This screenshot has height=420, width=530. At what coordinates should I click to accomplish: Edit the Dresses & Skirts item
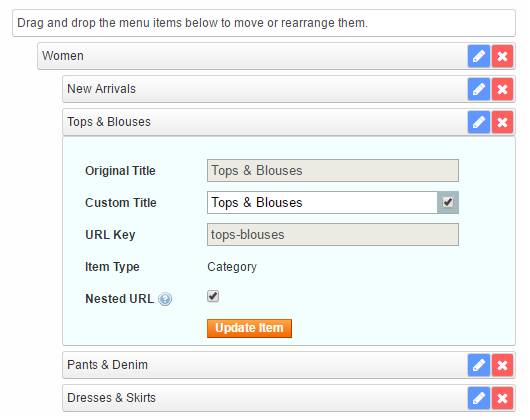479,398
